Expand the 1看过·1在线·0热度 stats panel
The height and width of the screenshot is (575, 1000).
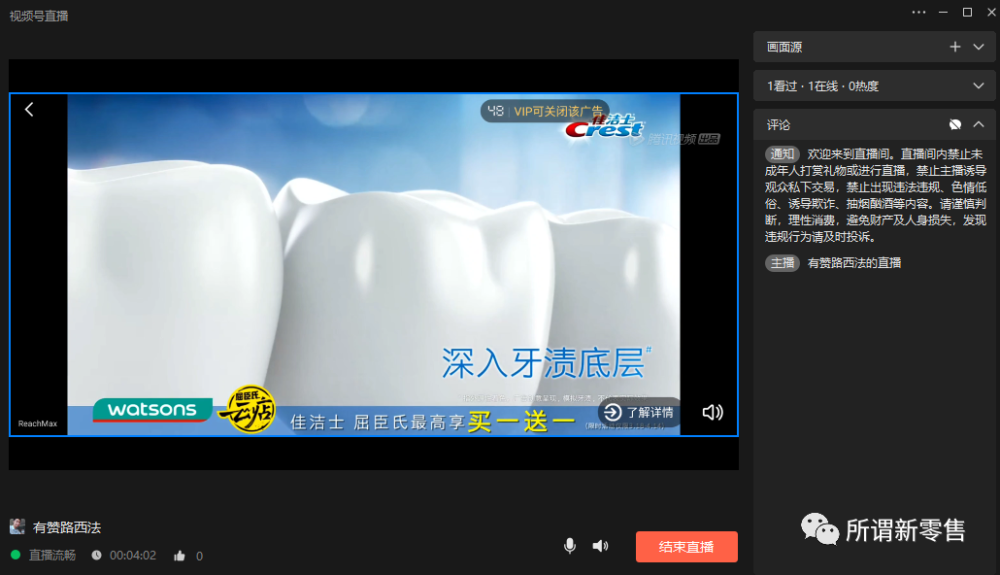click(978, 85)
